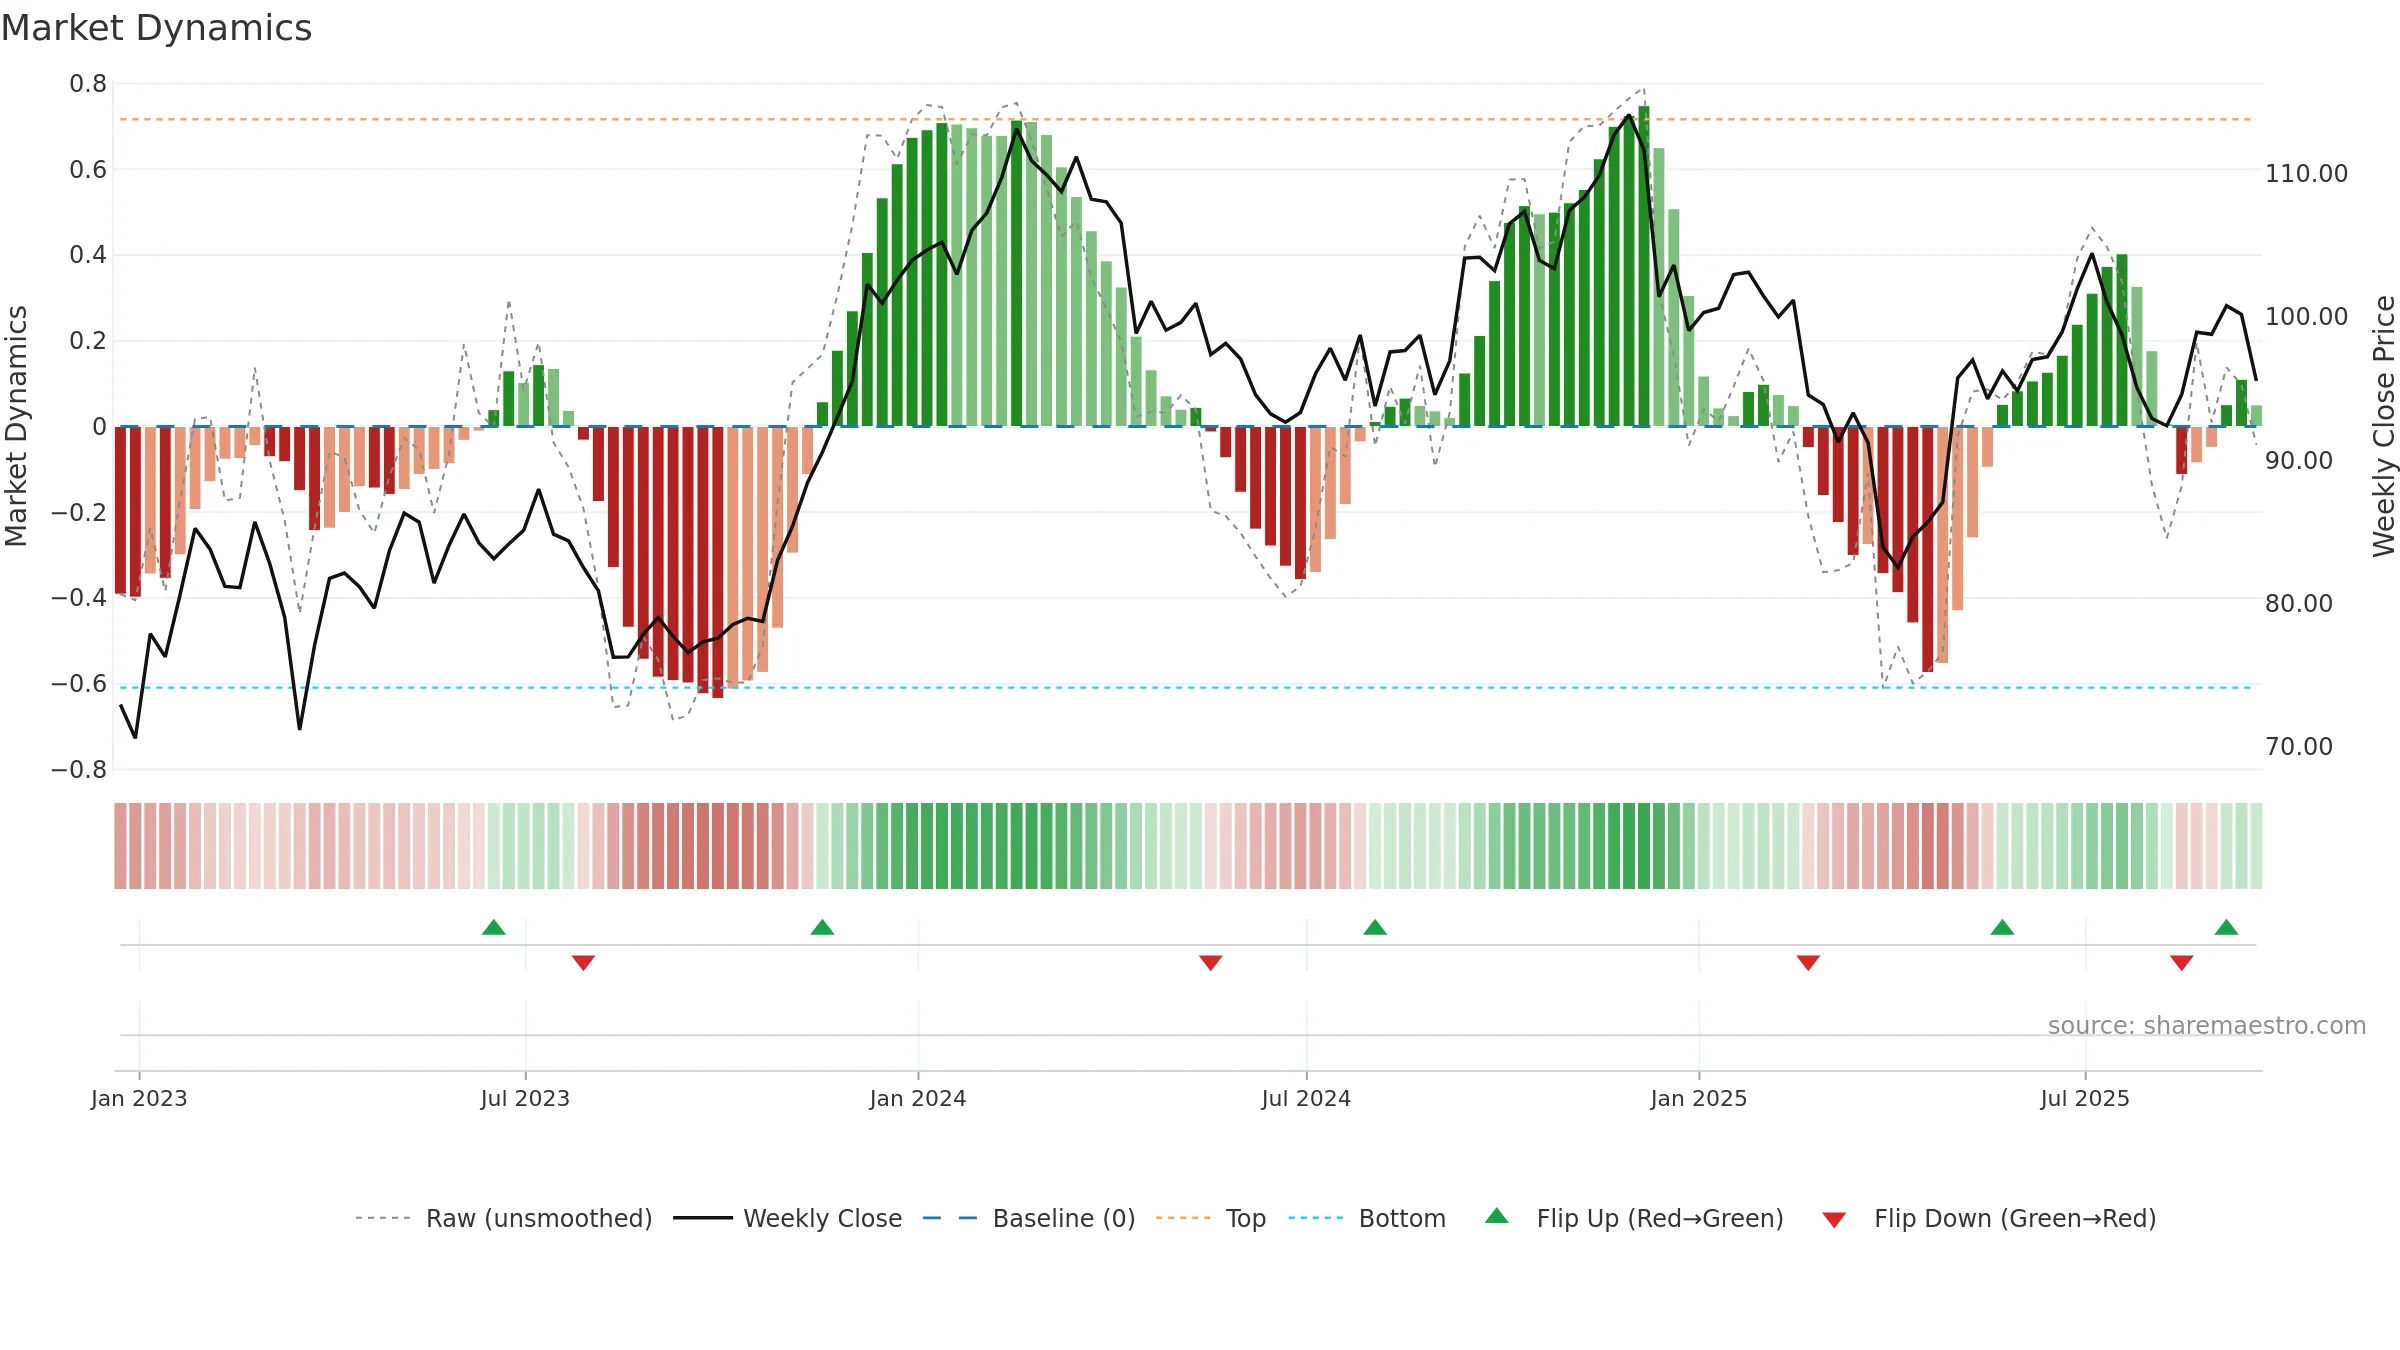Toggle the Baseline (0) legend entry

[1029, 1218]
